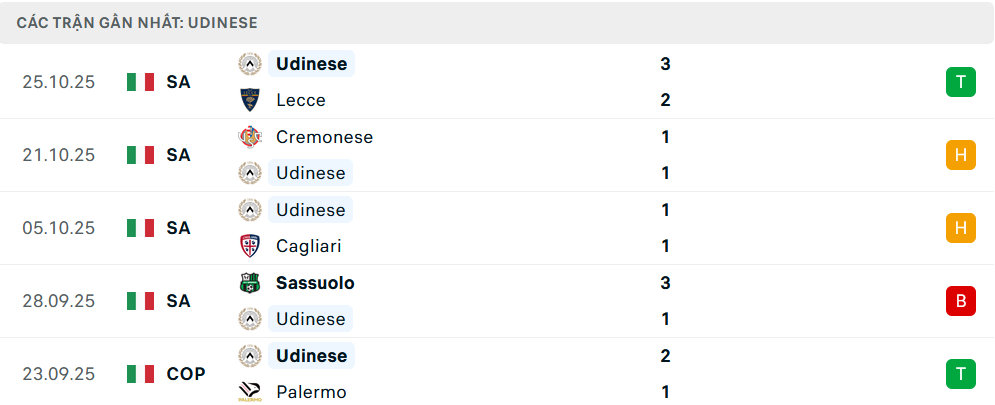Open the Lecce team link
995x405 pixels.
[300, 100]
